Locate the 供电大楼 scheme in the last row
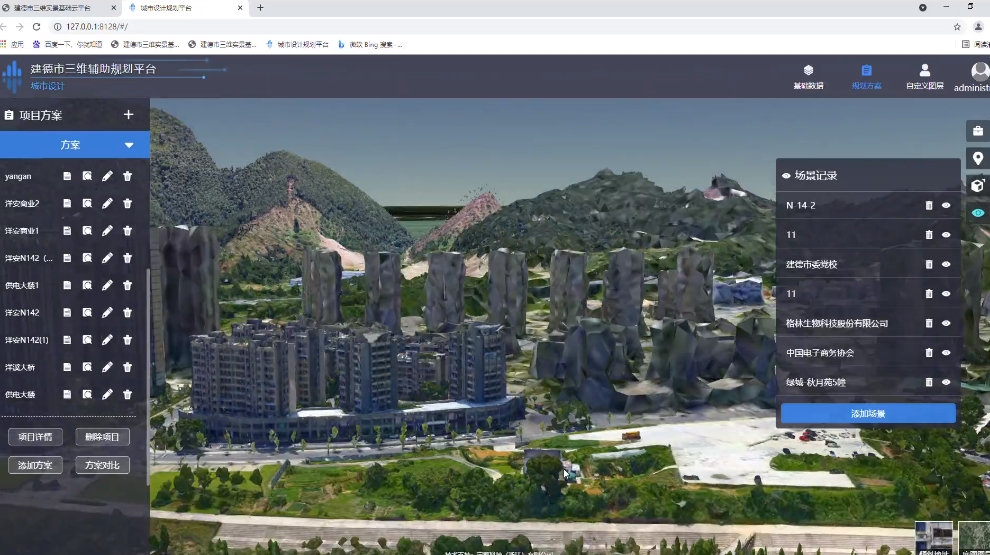 tap(87, 394)
